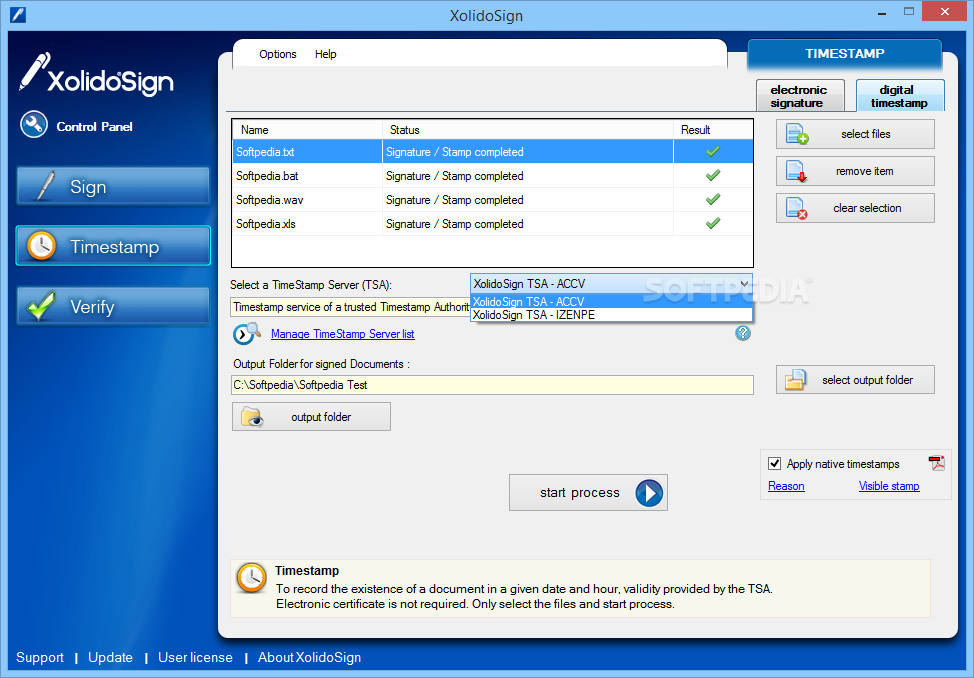The height and width of the screenshot is (678, 974).
Task: Click the select files document-plus icon
Action: 797,134
